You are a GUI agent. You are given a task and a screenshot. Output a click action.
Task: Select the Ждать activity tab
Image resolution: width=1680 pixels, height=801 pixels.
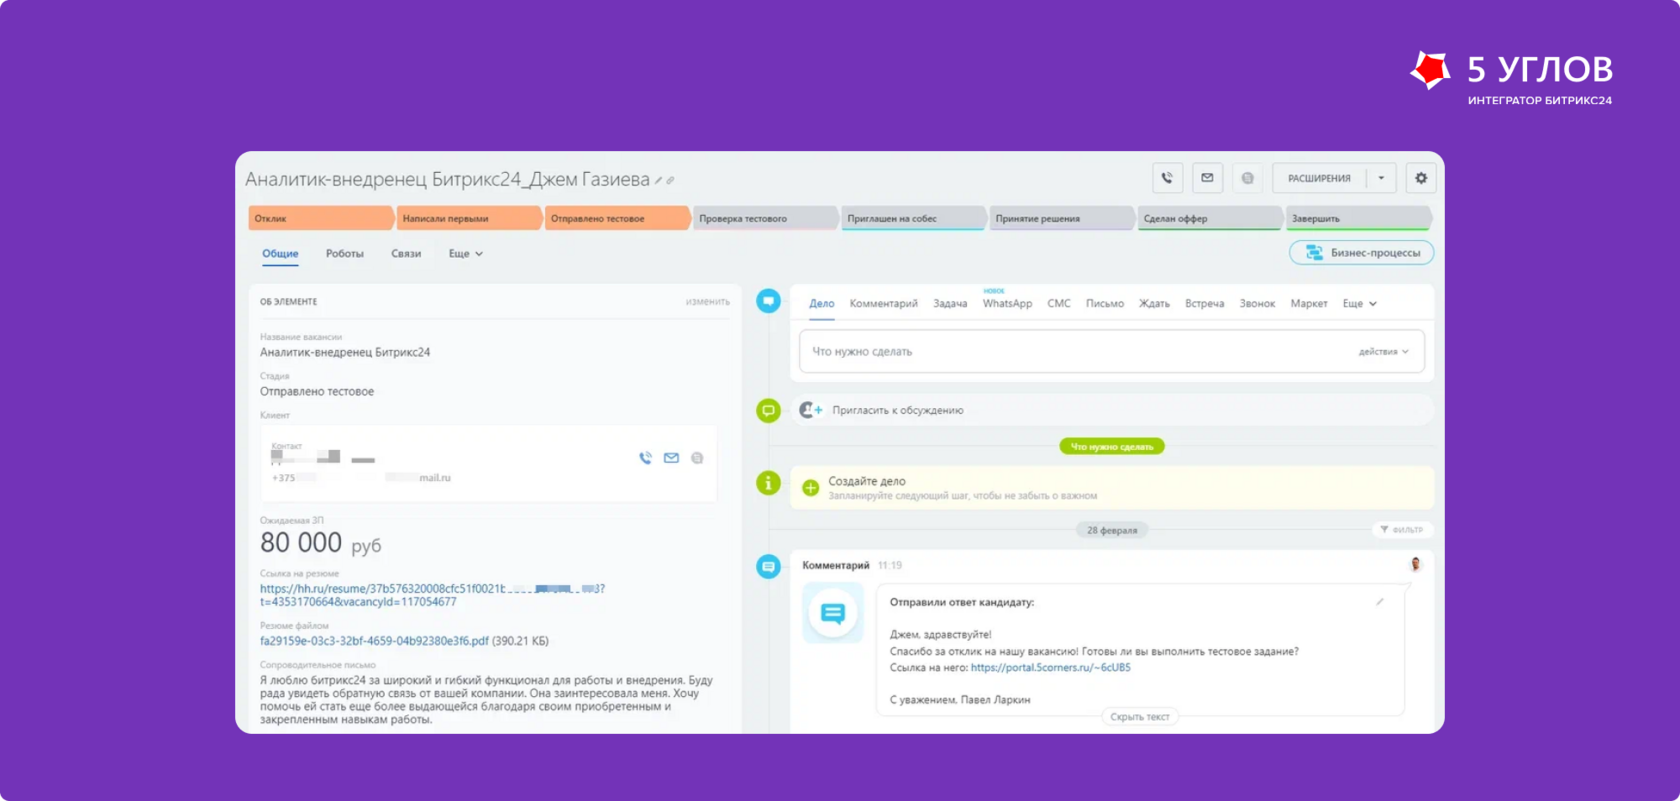1155,304
